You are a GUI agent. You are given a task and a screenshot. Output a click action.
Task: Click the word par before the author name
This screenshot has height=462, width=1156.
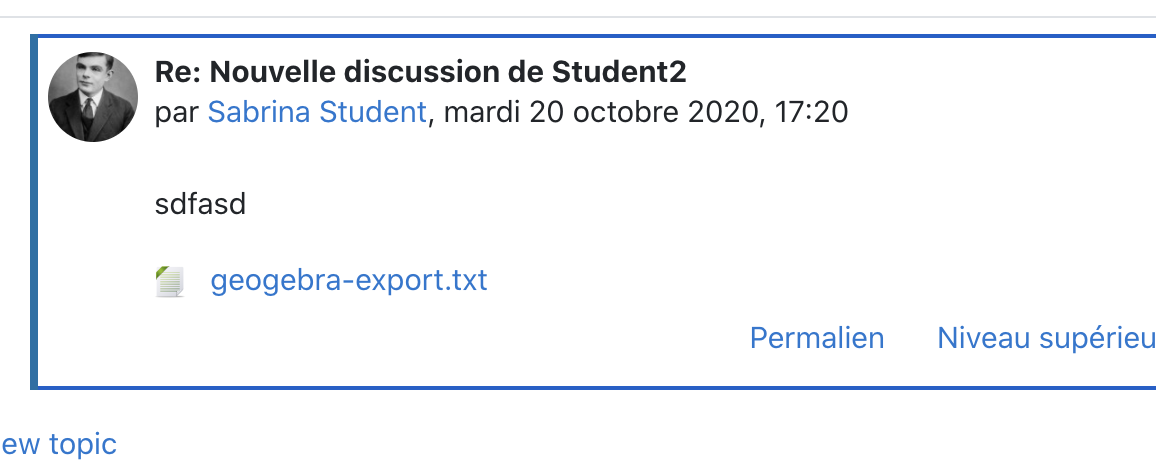point(178,114)
